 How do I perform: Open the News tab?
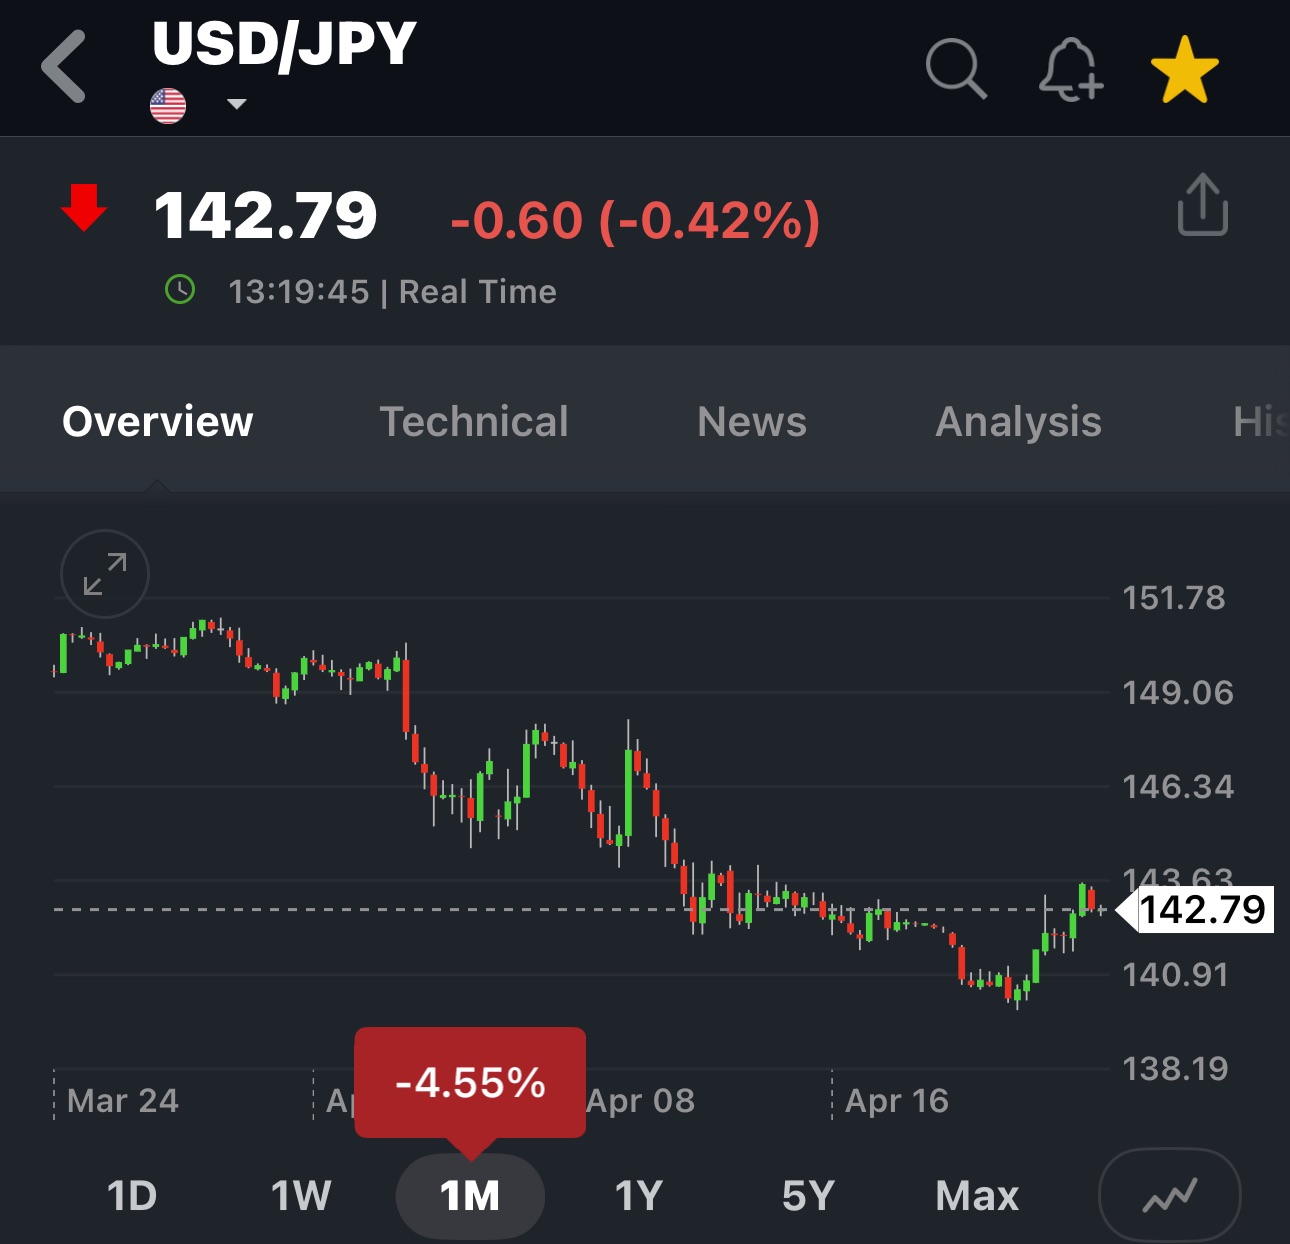[x=752, y=421]
